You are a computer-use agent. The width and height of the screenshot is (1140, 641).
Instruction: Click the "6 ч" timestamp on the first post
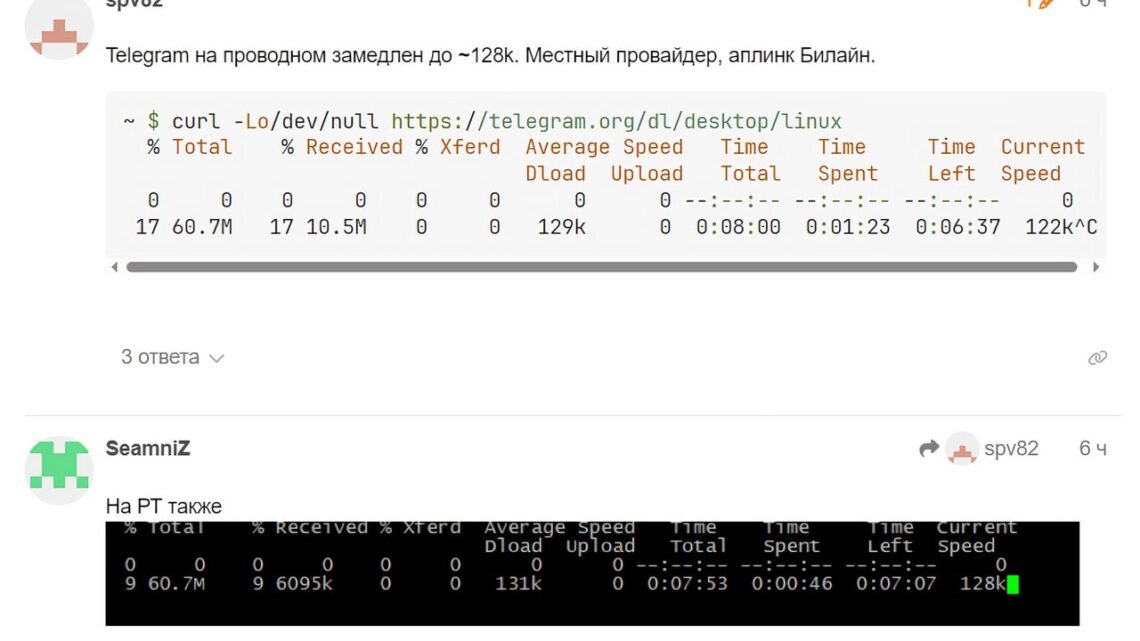pyautogui.click(x=1092, y=4)
